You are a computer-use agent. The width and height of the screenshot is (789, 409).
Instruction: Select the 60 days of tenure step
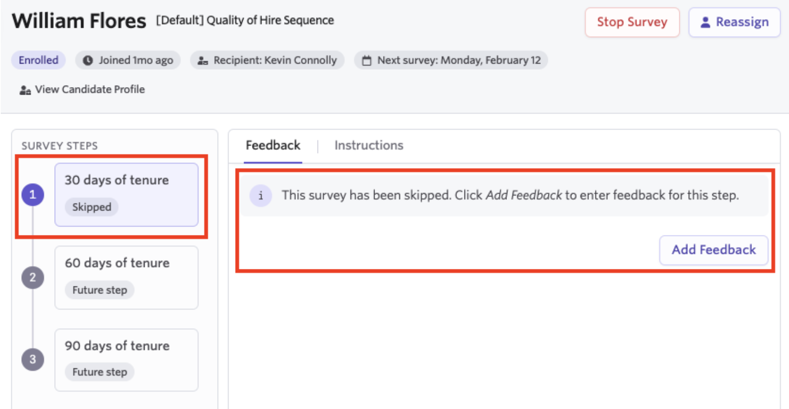point(126,278)
